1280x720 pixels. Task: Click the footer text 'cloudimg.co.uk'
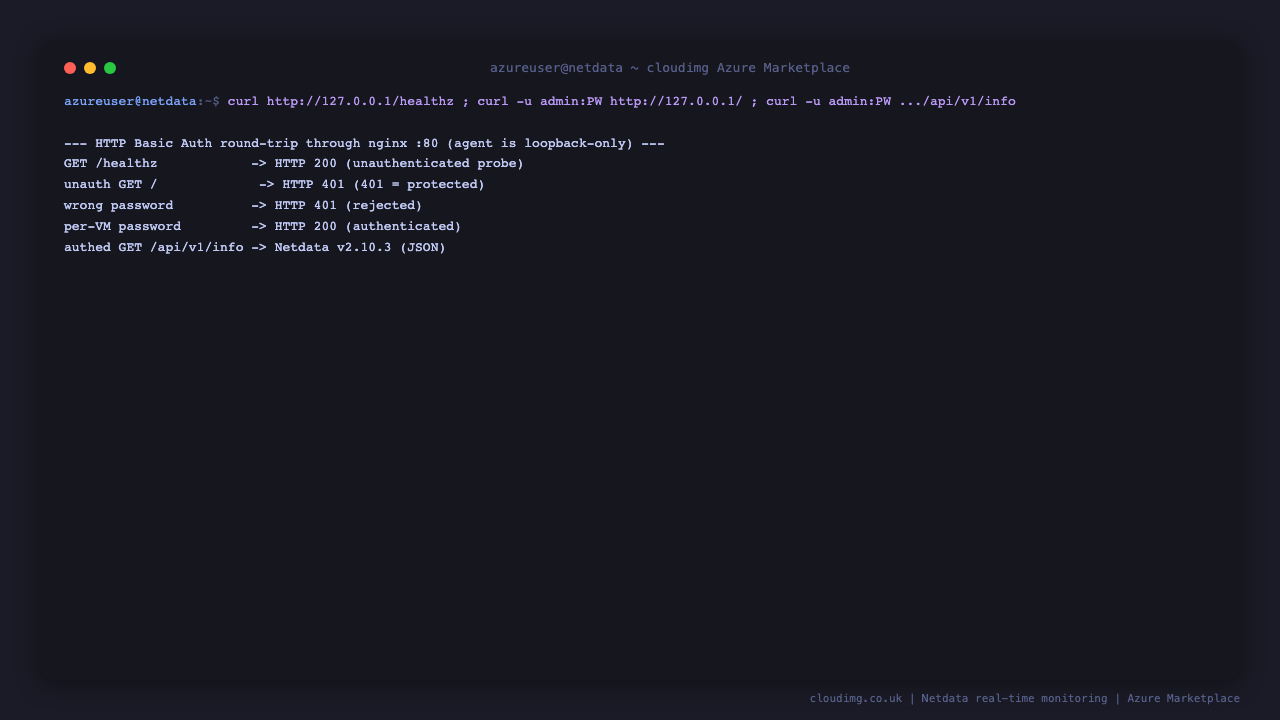point(856,698)
